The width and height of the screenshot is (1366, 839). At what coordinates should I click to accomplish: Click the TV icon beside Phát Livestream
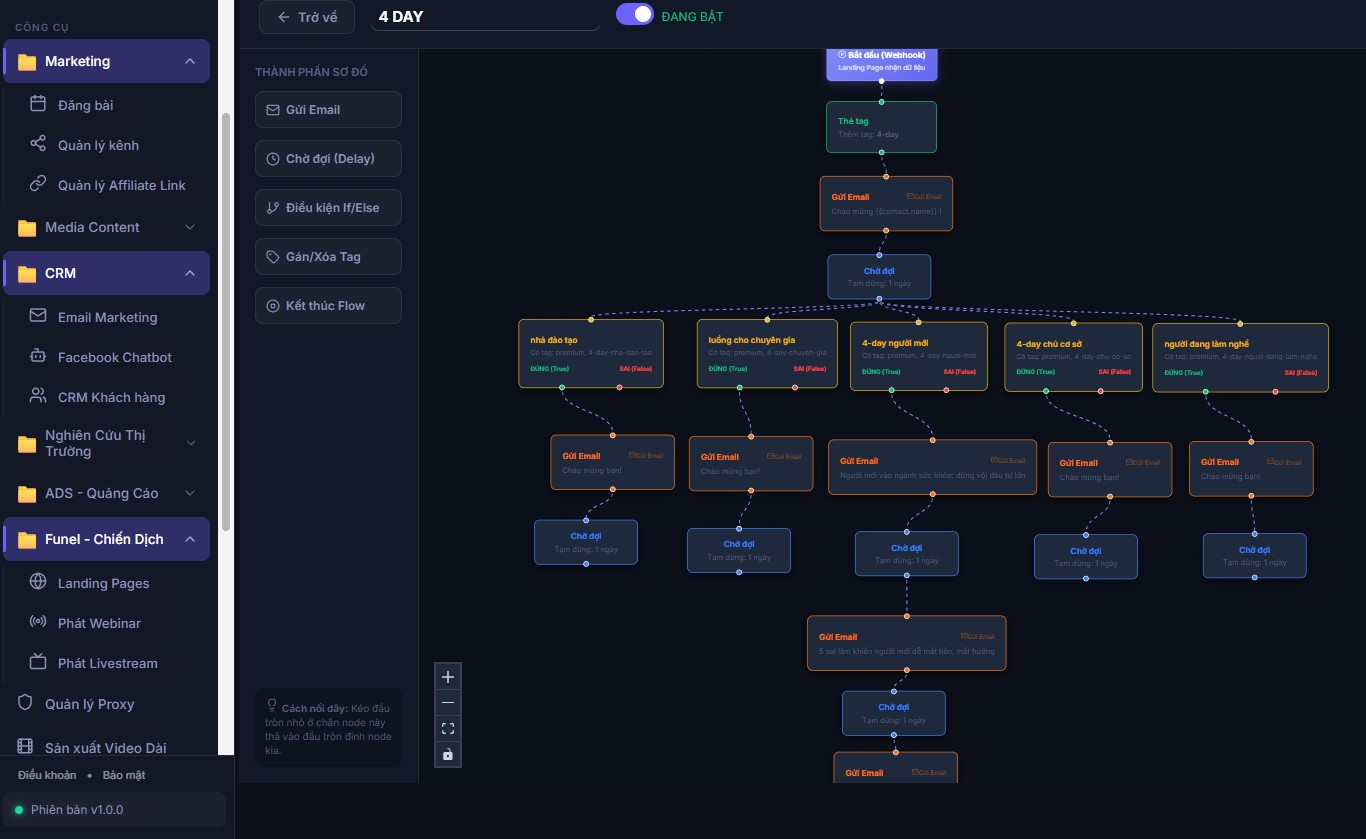point(38,662)
